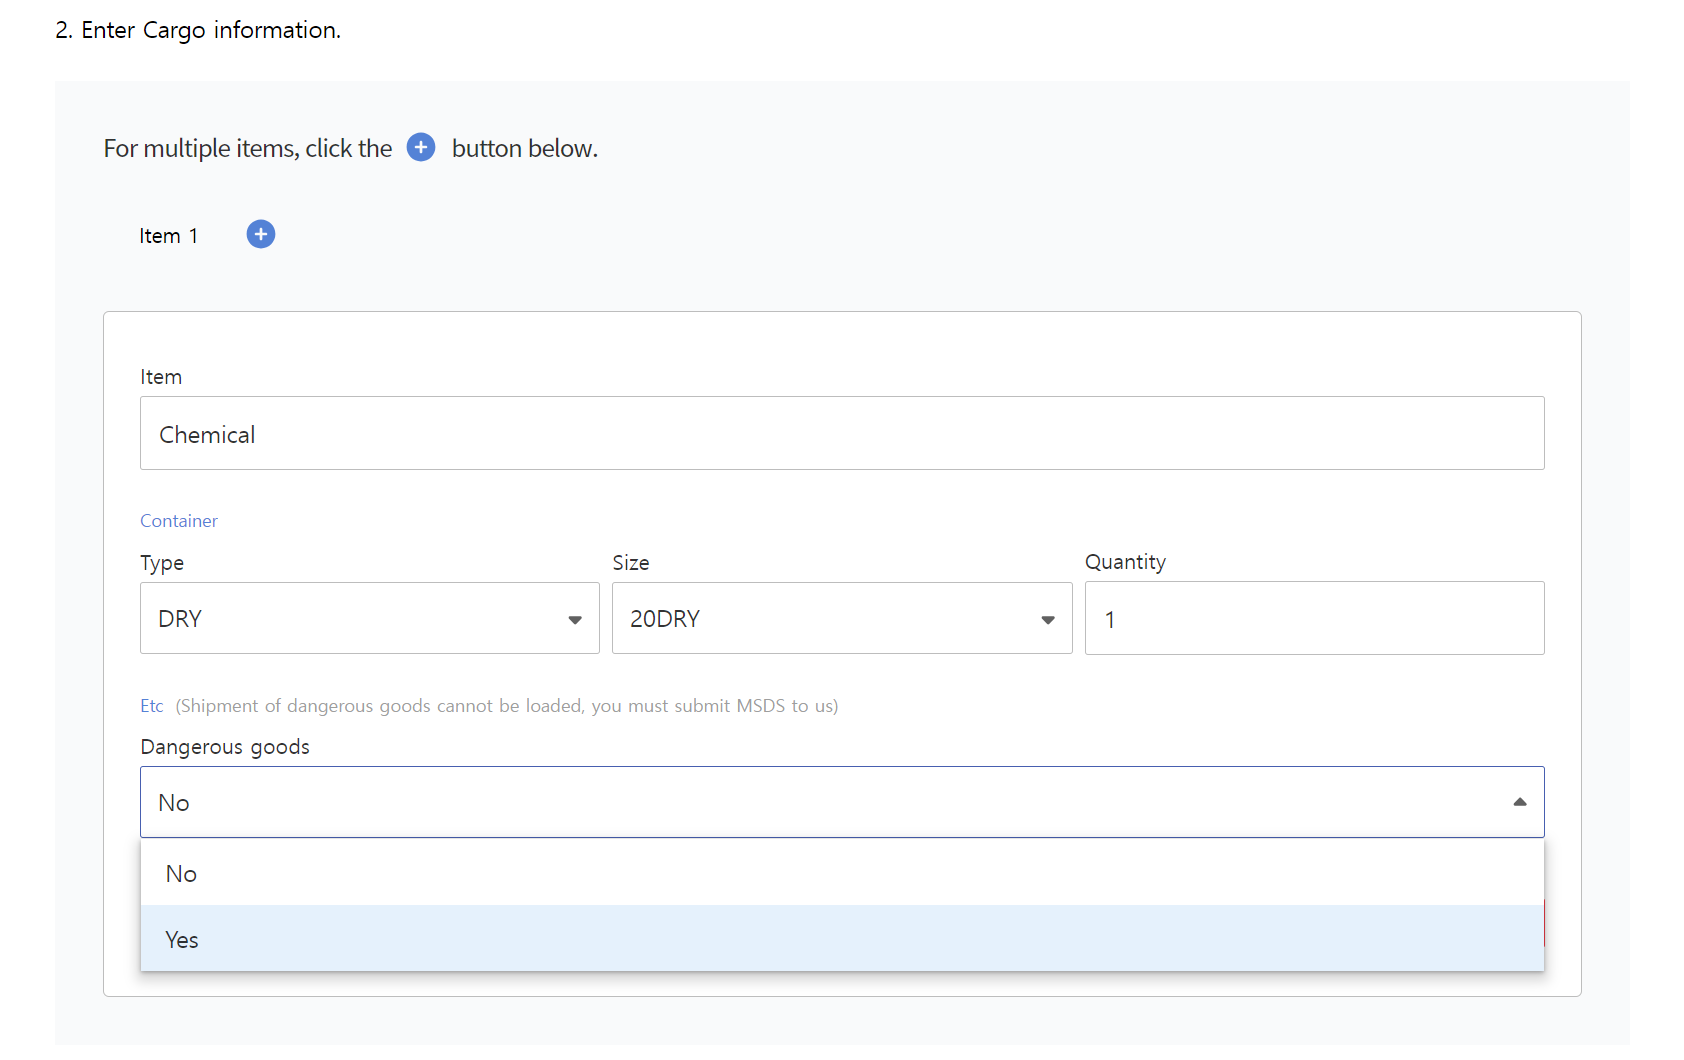
Task: Click the blue Etc section label
Action: (x=152, y=706)
